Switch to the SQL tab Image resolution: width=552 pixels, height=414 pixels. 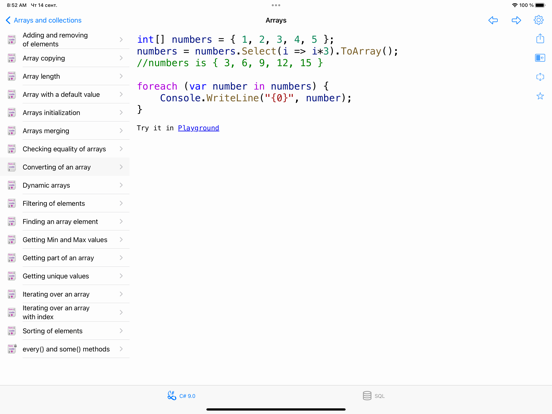[374, 396]
